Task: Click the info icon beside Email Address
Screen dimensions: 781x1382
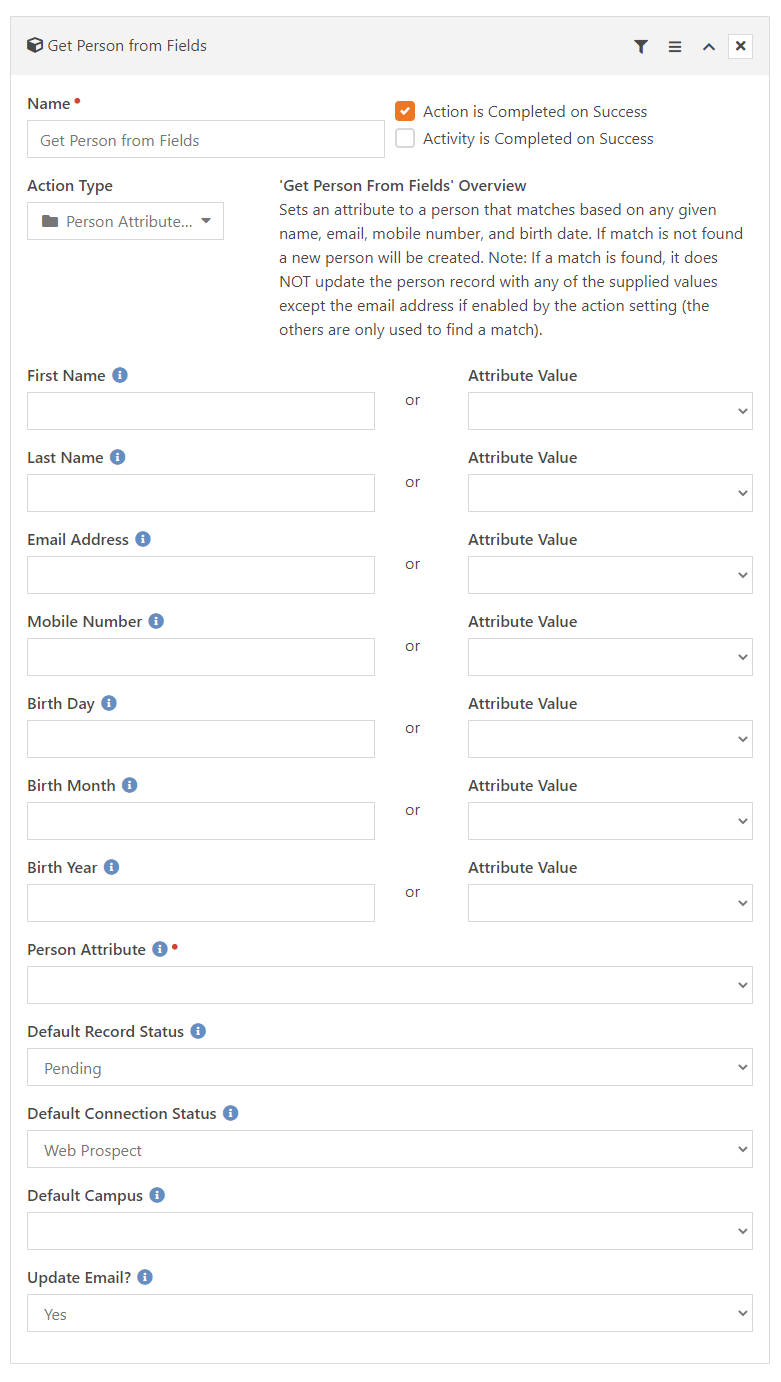Action: click(143, 539)
